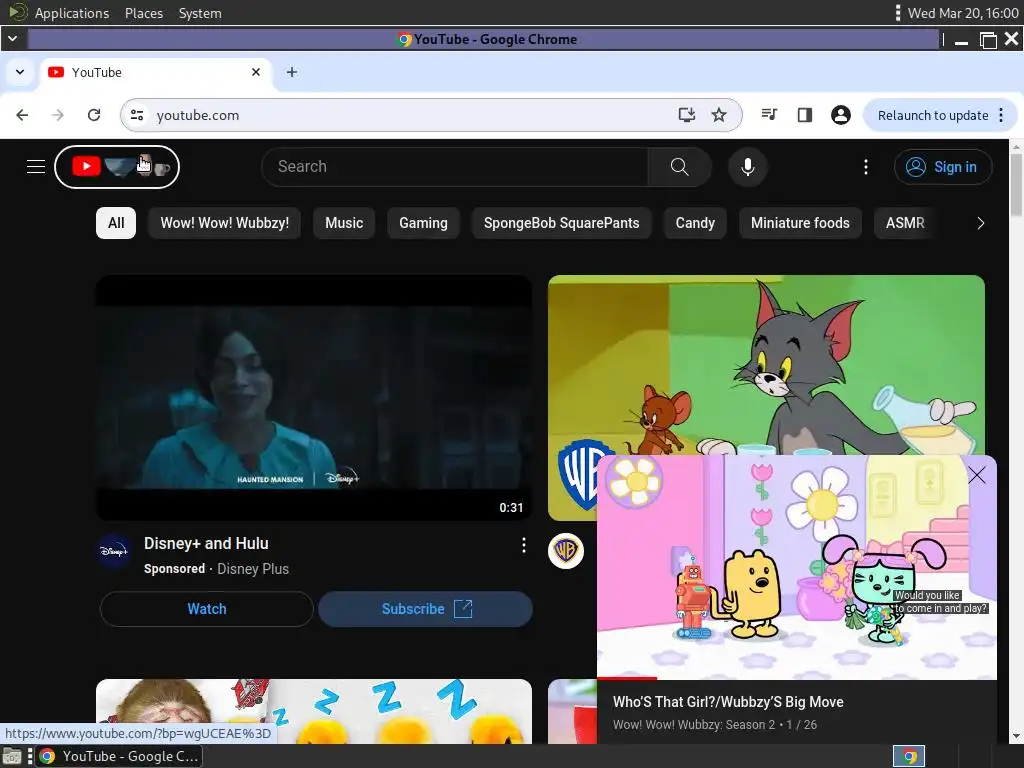
Task: Reload the page
Action: click(94, 115)
